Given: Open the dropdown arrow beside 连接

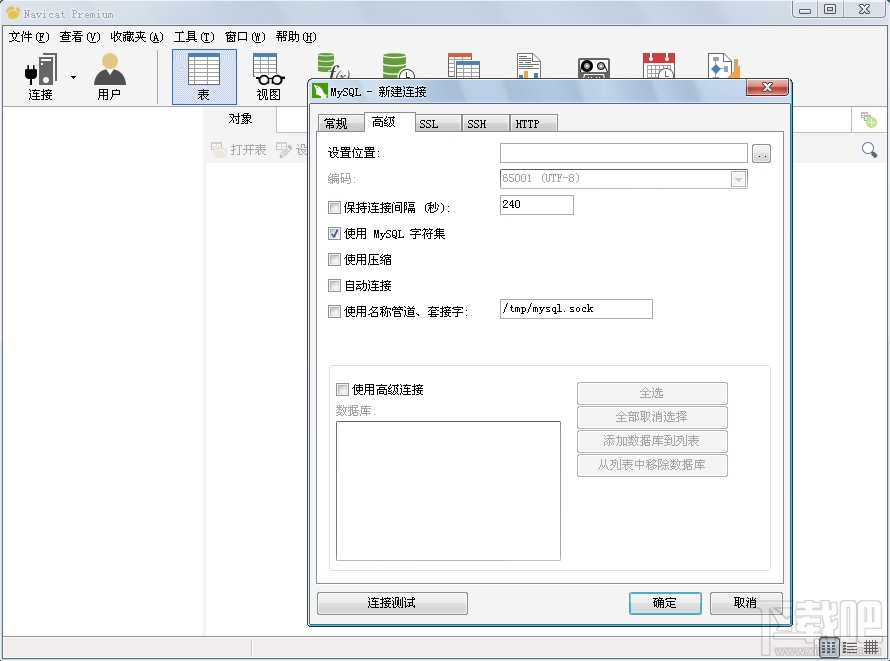Looking at the screenshot, I should click(x=73, y=77).
